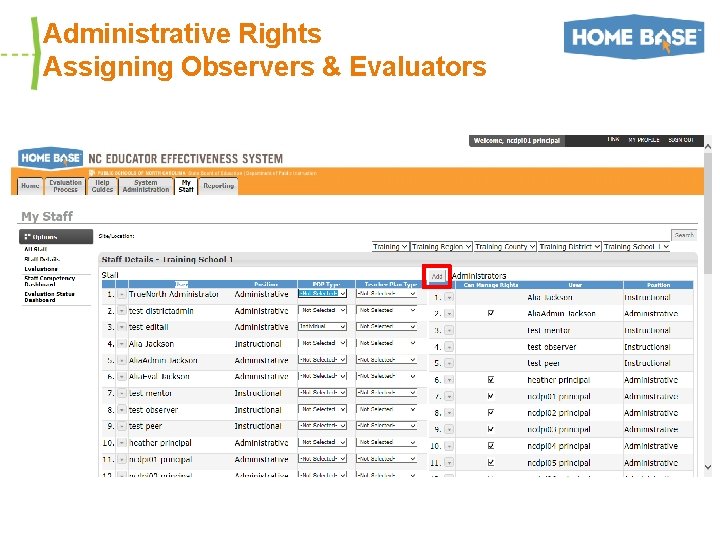The width and height of the screenshot is (720, 540).
Task: Open row menu for test peer in Staff list
Action: (x=122, y=426)
